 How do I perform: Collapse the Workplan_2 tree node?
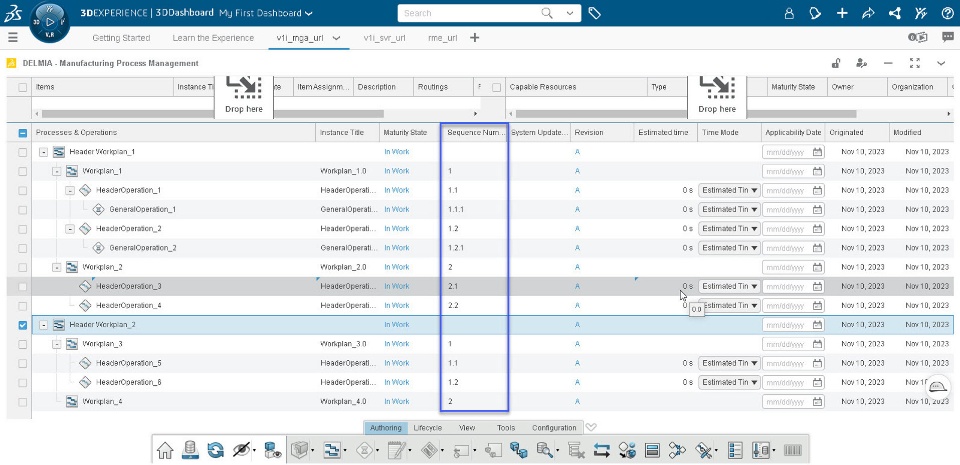coord(57,267)
